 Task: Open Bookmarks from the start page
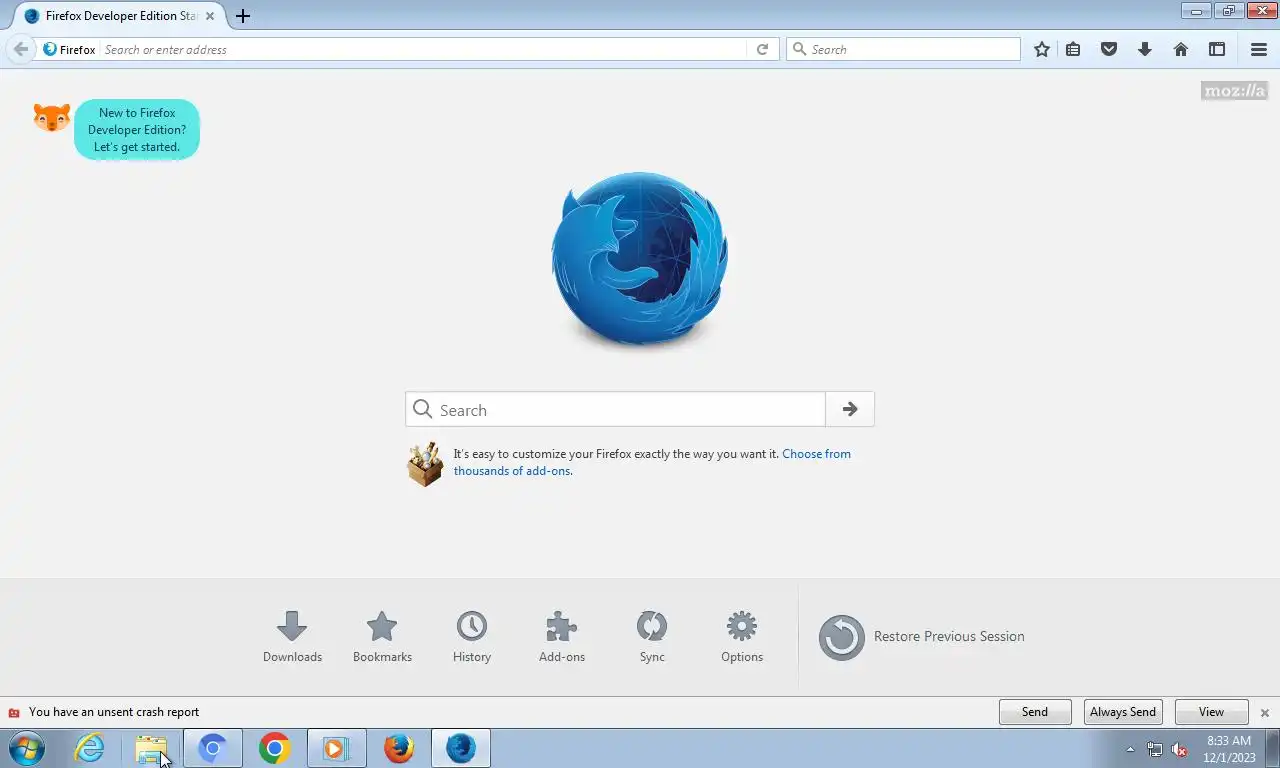(382, 637)
